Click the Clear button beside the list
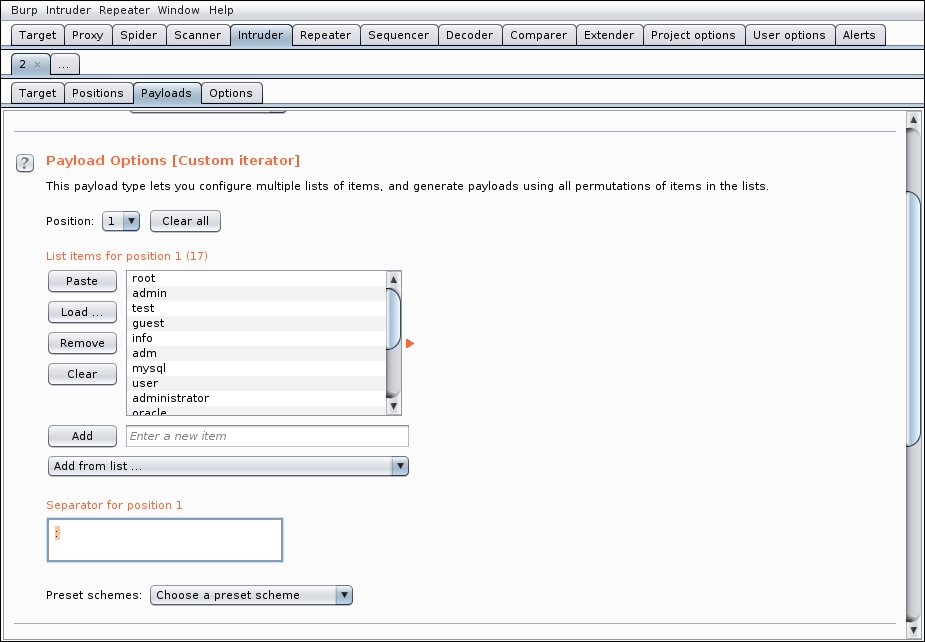The height and width of the screenshot is (642, 925). 82,374
